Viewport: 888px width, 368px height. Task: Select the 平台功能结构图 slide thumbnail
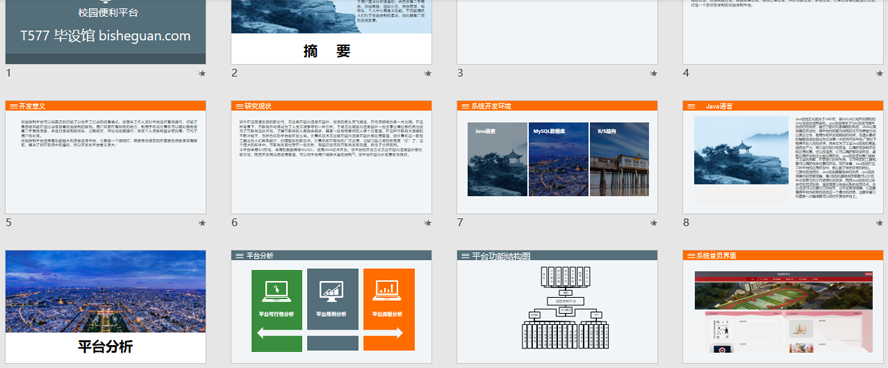coord(557,307)
